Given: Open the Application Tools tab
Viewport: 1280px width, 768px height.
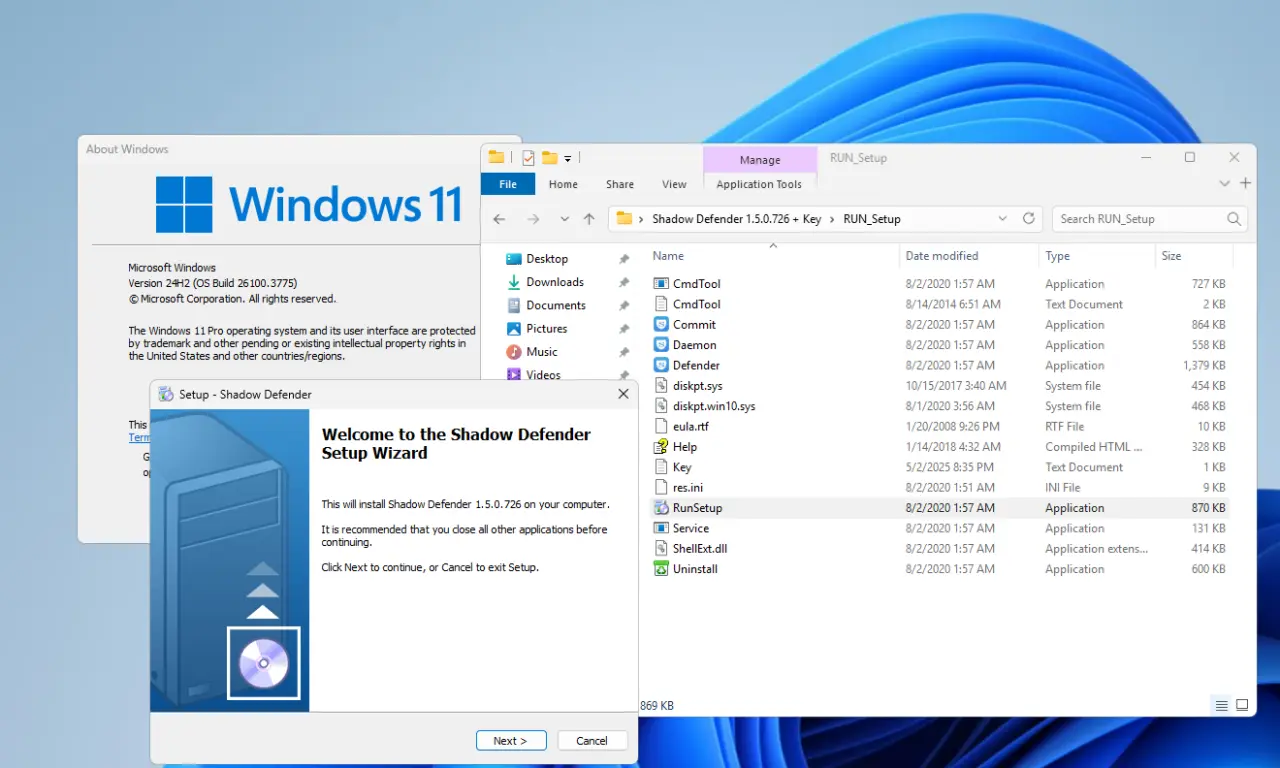Looking at the screenshot, I should point(759,184).
